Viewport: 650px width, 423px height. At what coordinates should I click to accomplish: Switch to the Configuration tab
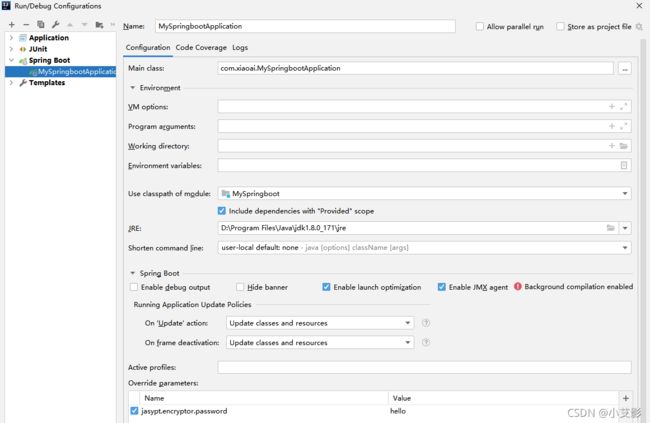coord(148,48)
